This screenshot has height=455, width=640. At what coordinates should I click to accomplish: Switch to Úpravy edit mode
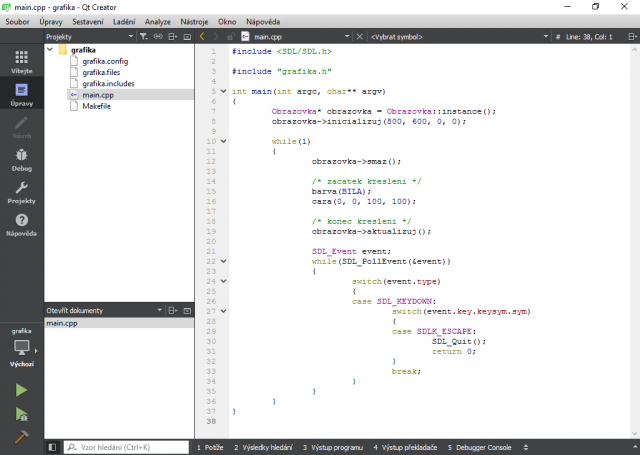click(x=21, y=95)
